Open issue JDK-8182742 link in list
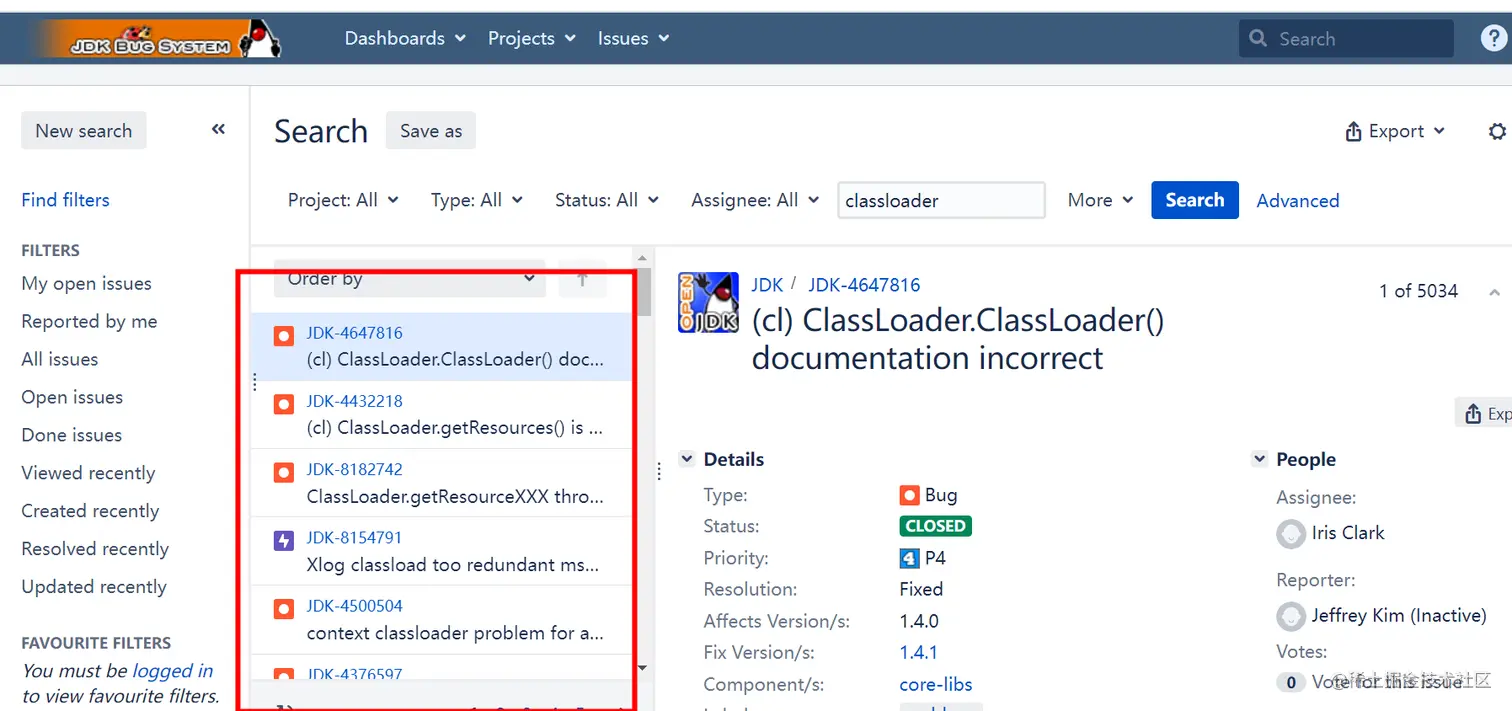This screenshot has width=1512, height=711. tap(355, 469)
